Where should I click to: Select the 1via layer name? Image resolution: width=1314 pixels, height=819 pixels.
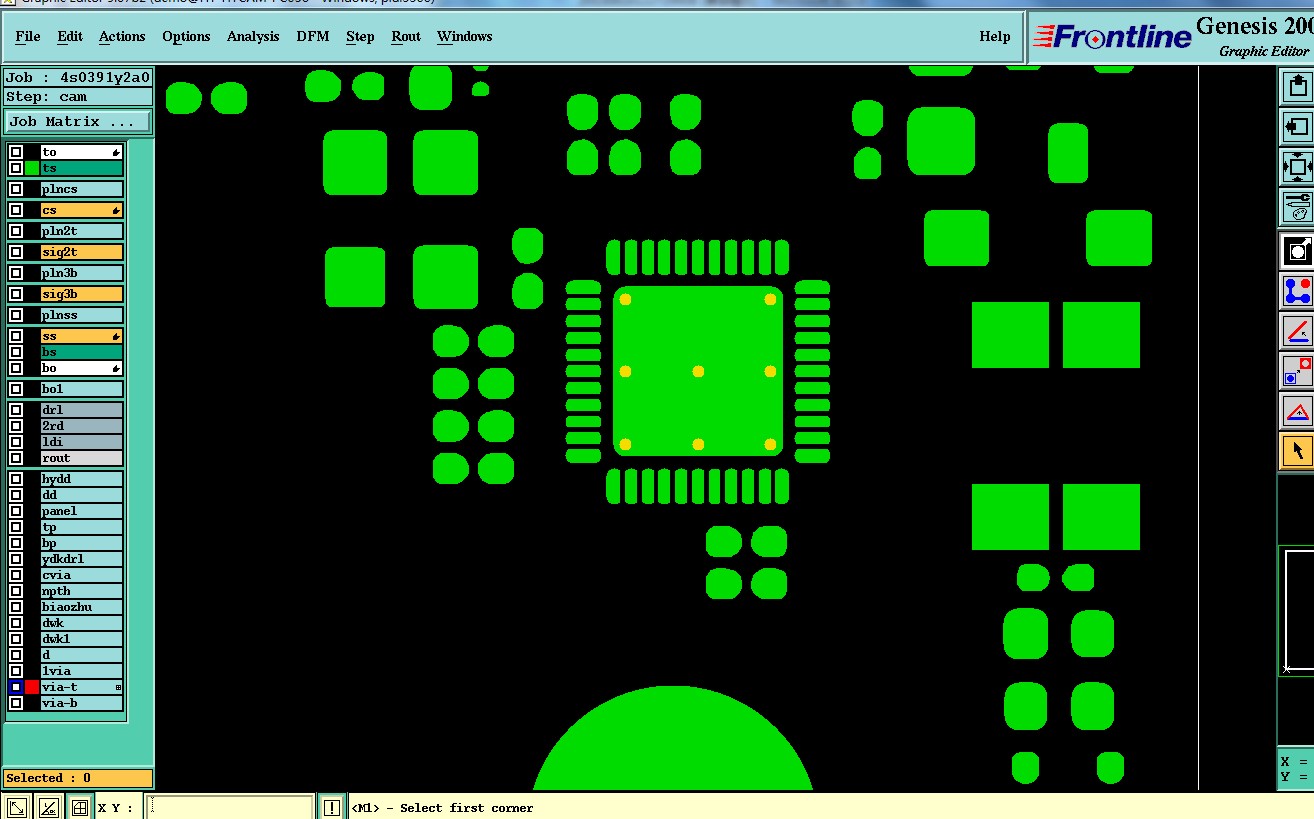(81, 671)
